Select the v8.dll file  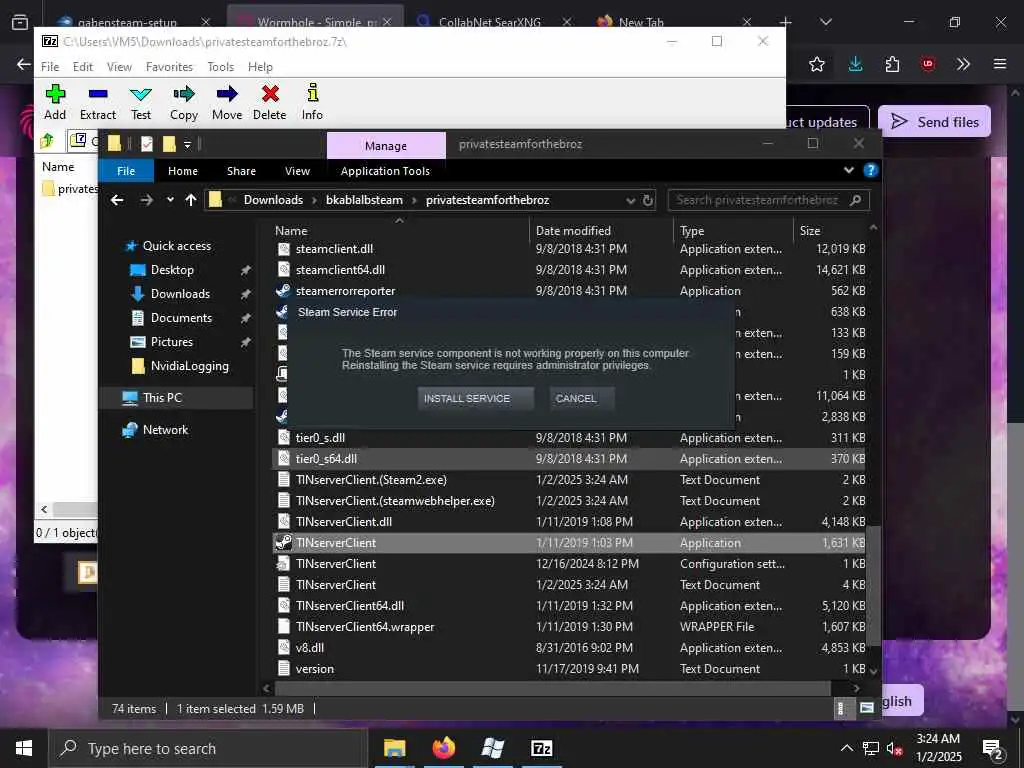click(310, 648)
